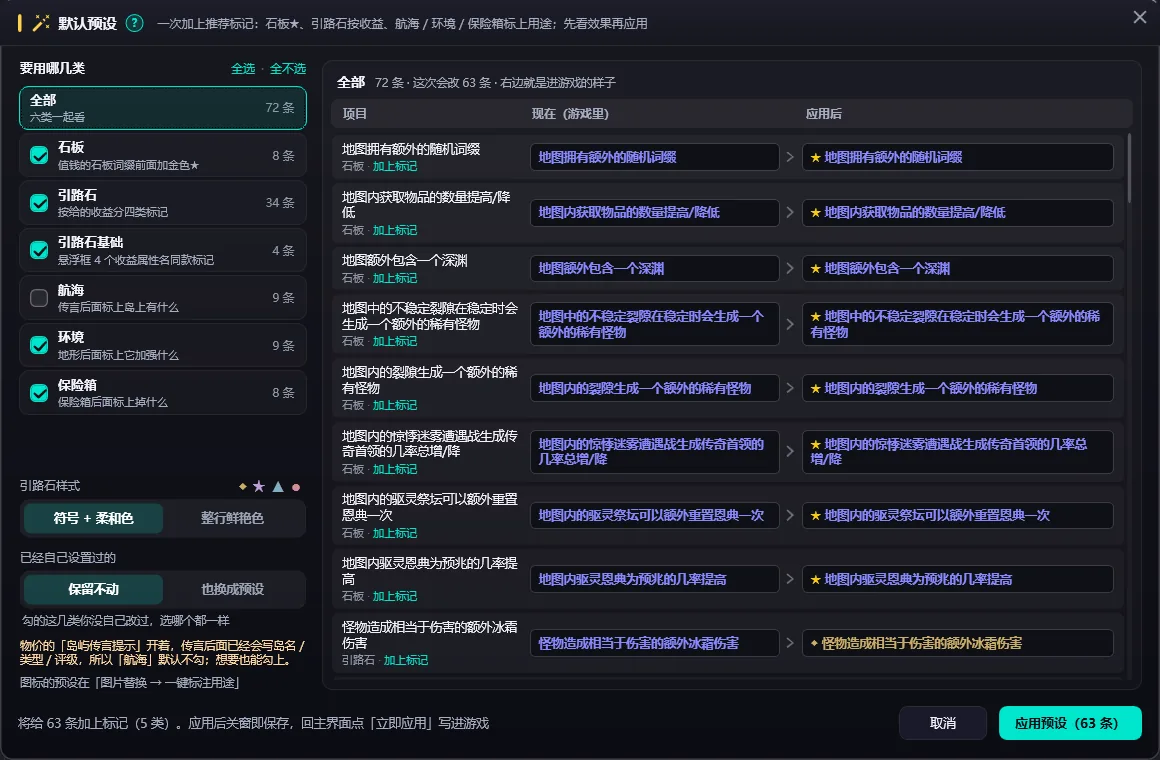The image size is (1160, 760).
Task: Click the 全不选 link
Action: click(288, 68)
